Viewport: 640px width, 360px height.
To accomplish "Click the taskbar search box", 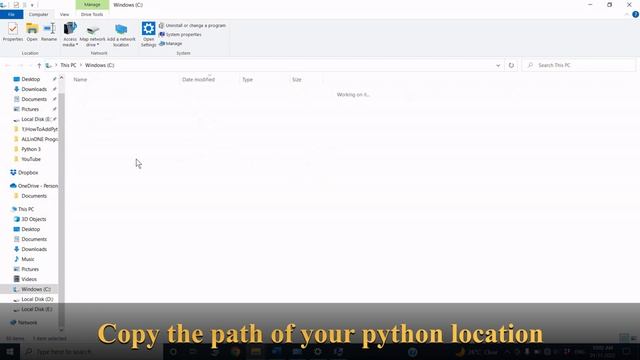I will (x=92, y=351).
